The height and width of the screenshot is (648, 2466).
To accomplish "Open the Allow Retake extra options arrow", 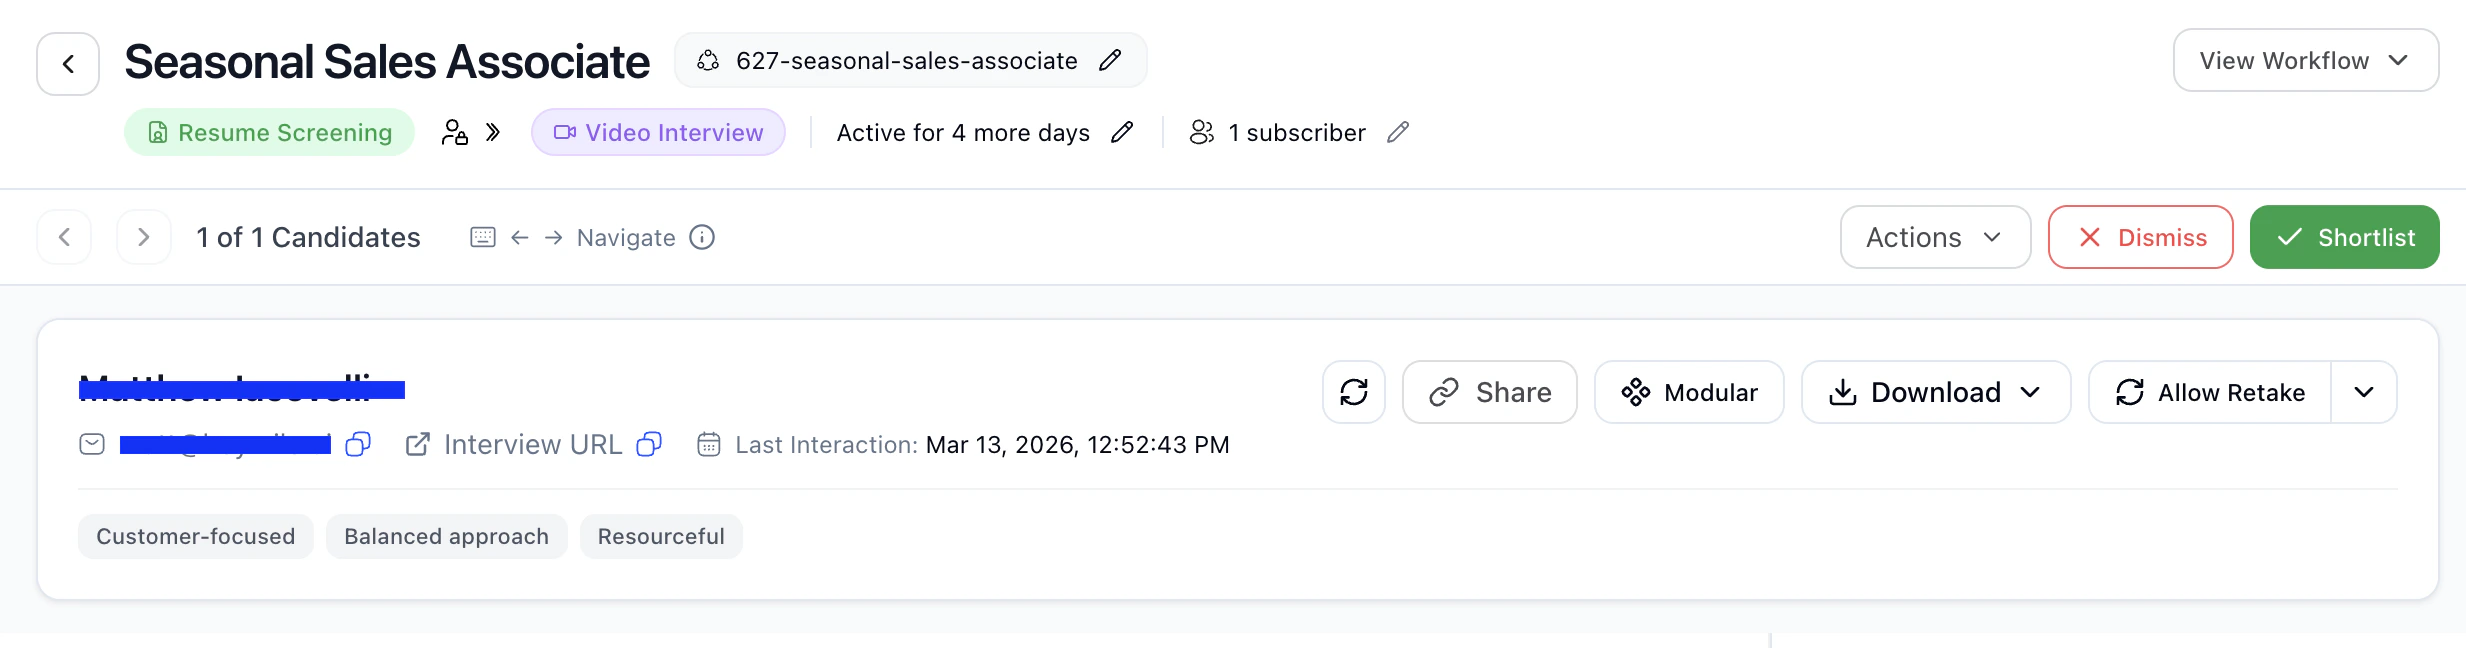I will [2364, 392].
